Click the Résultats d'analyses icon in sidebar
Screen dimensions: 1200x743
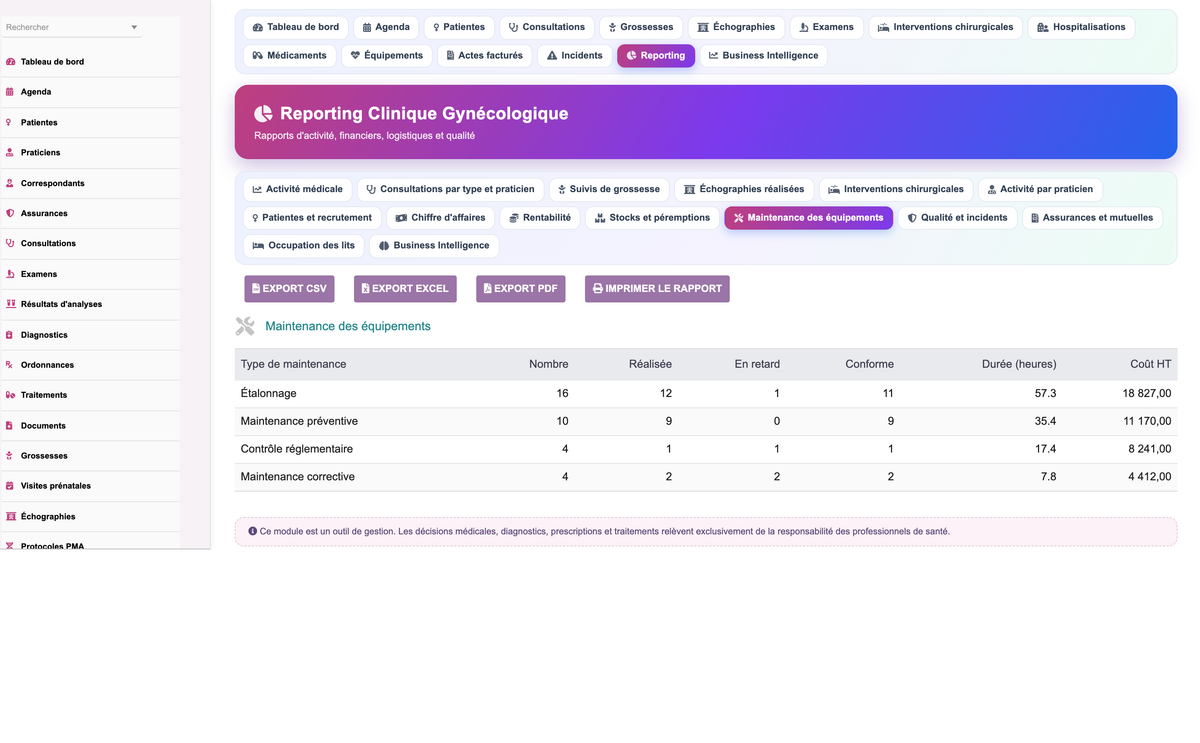tap(10, 304)
